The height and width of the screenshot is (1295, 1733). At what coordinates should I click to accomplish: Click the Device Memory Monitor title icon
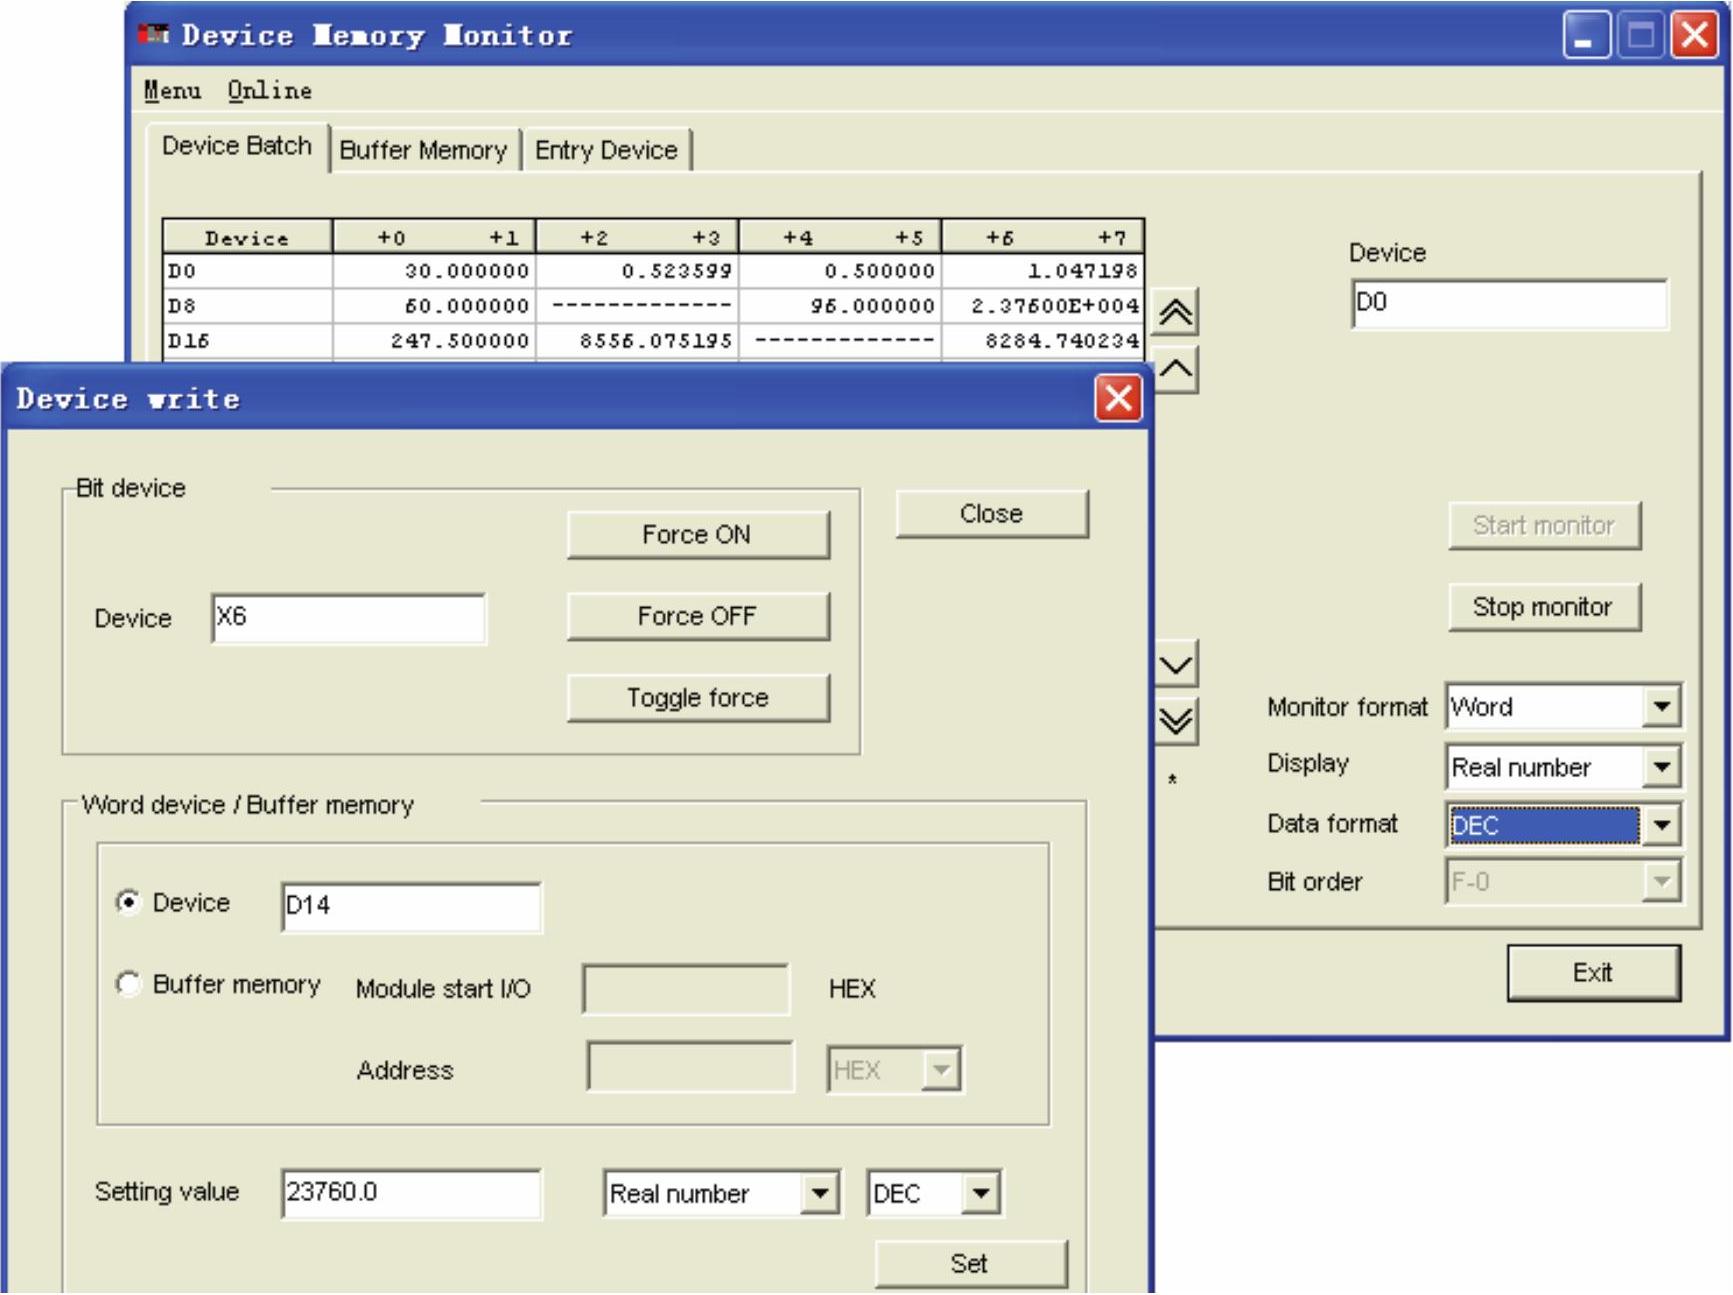coord(153,35)
